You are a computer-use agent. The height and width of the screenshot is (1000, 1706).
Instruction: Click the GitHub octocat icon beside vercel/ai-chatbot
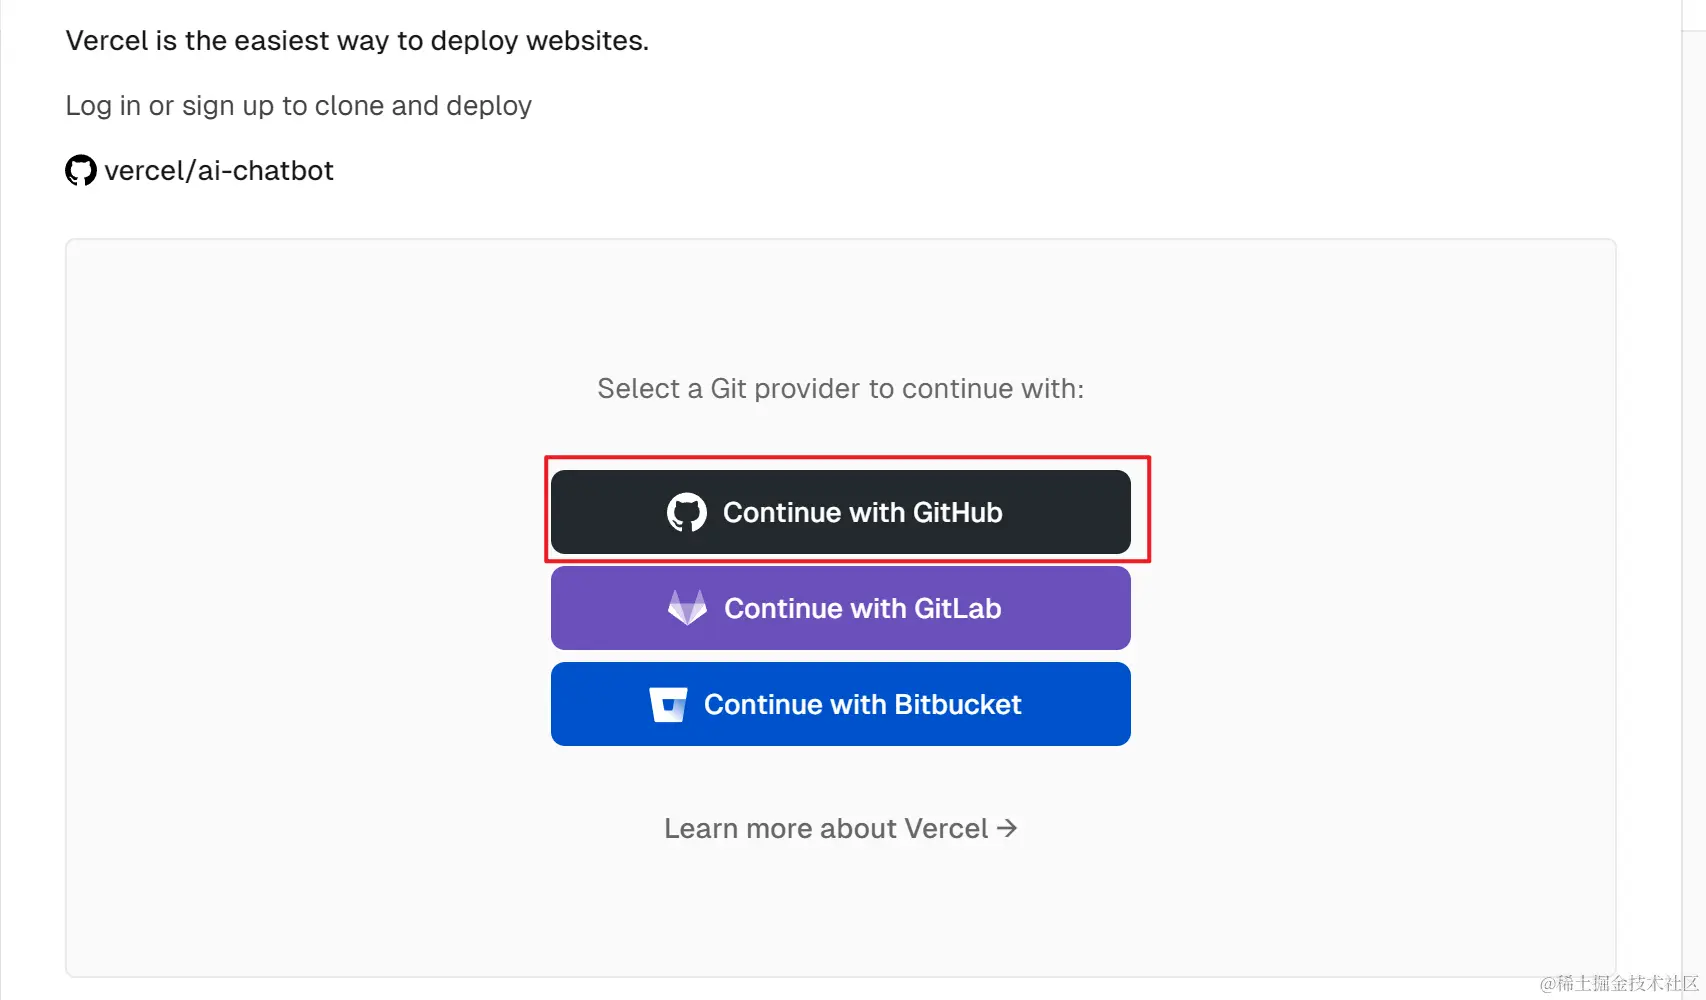[81, 170]
